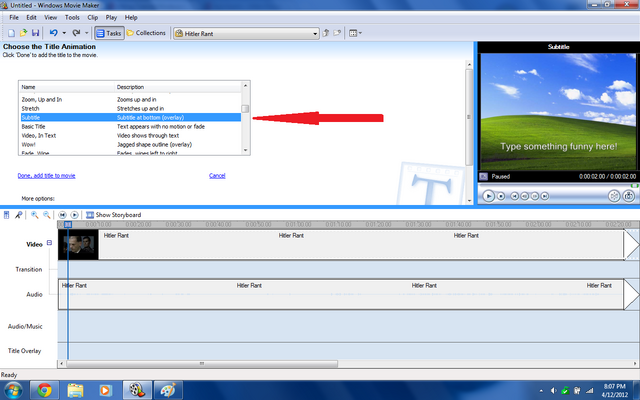Click the task pane scroll down arrow
The image size is (640, 400).
pyautogui.click(x=469, y=200)
